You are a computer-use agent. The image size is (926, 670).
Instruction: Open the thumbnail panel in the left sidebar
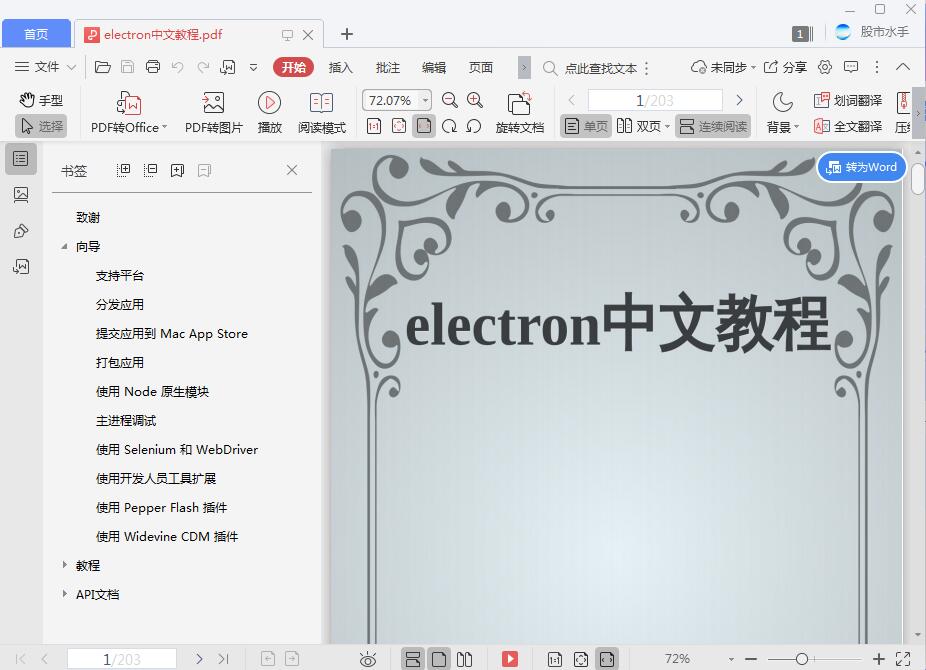pyautogui.click(x=21, y=194)
